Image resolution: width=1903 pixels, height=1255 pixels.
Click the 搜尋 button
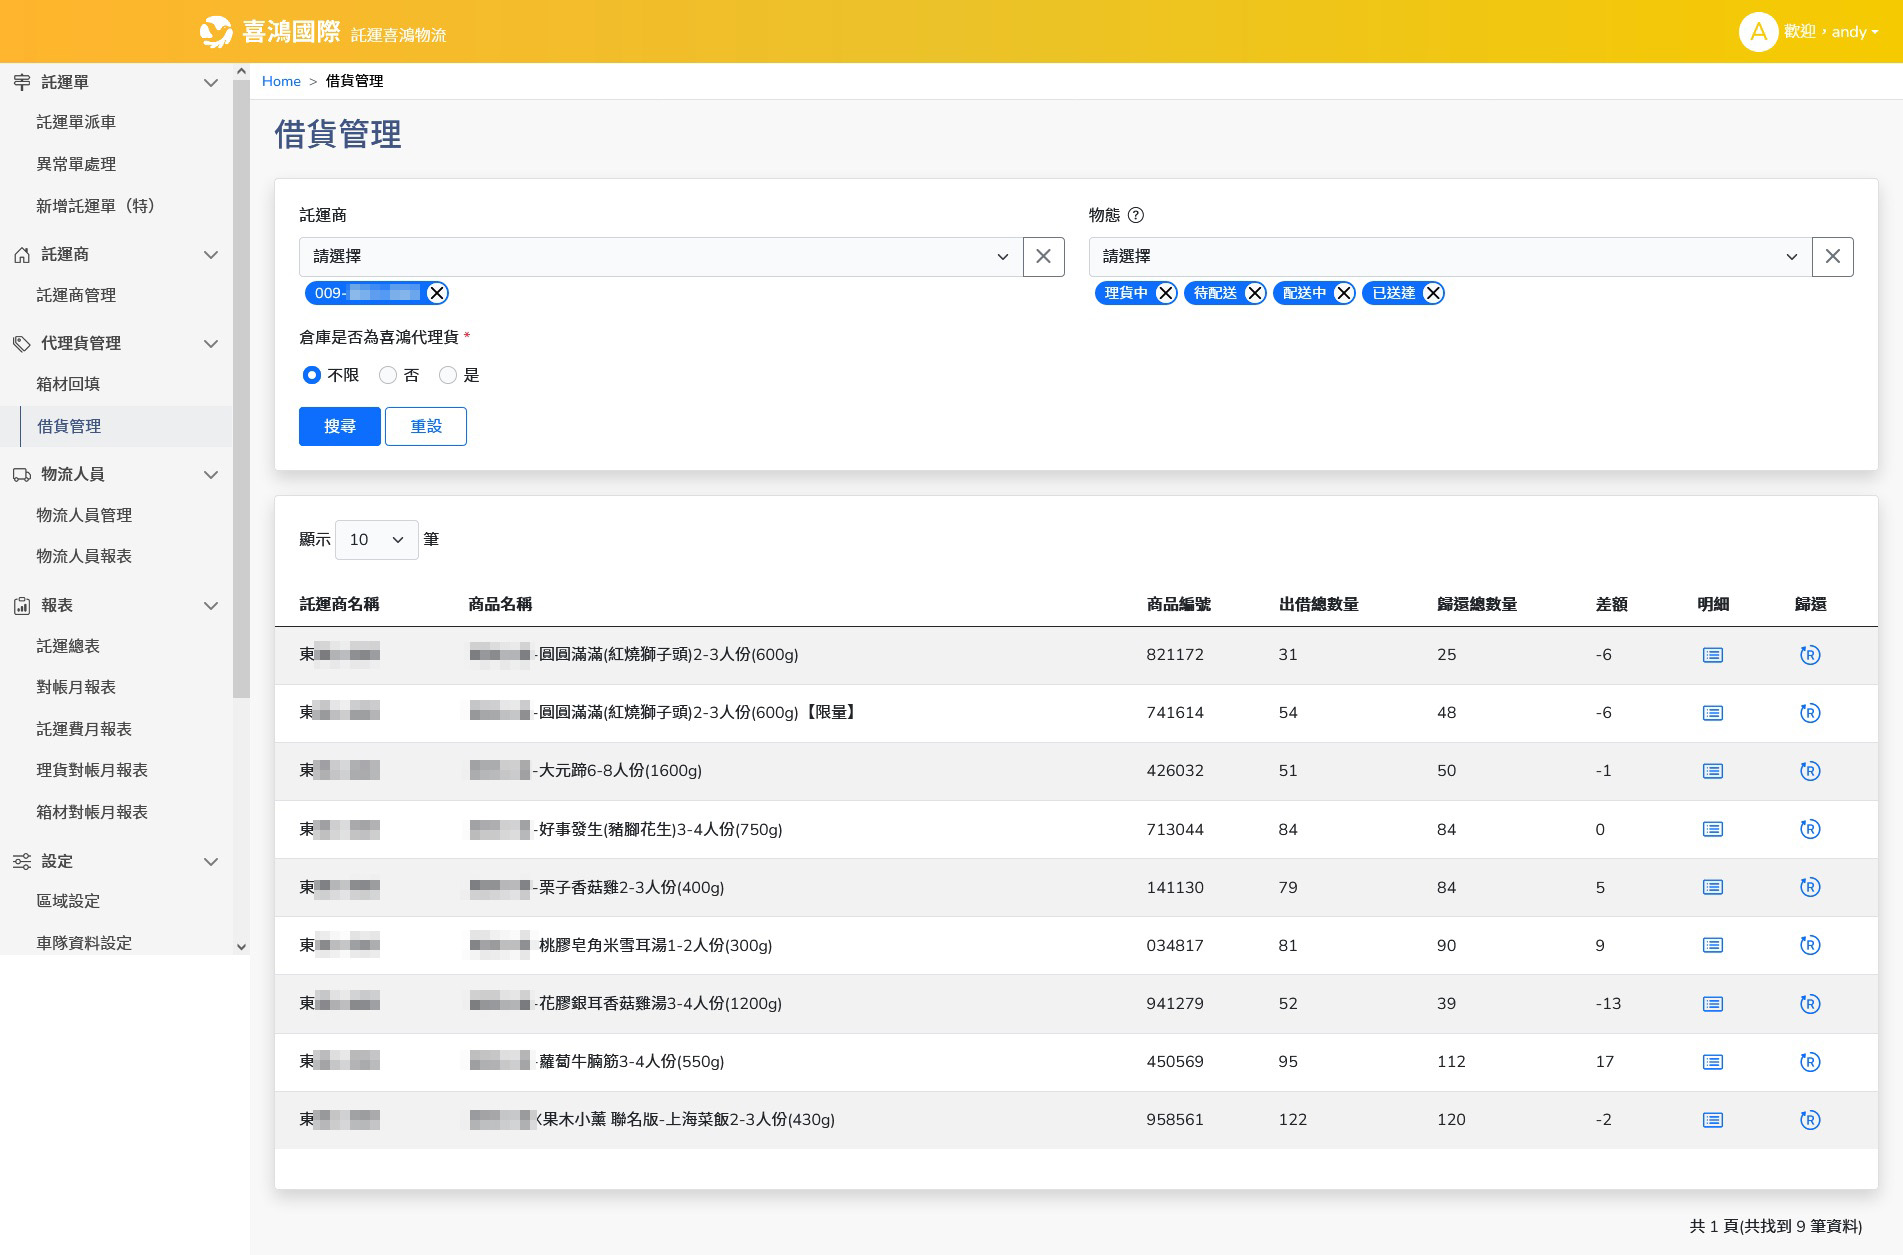pos(339,426)
